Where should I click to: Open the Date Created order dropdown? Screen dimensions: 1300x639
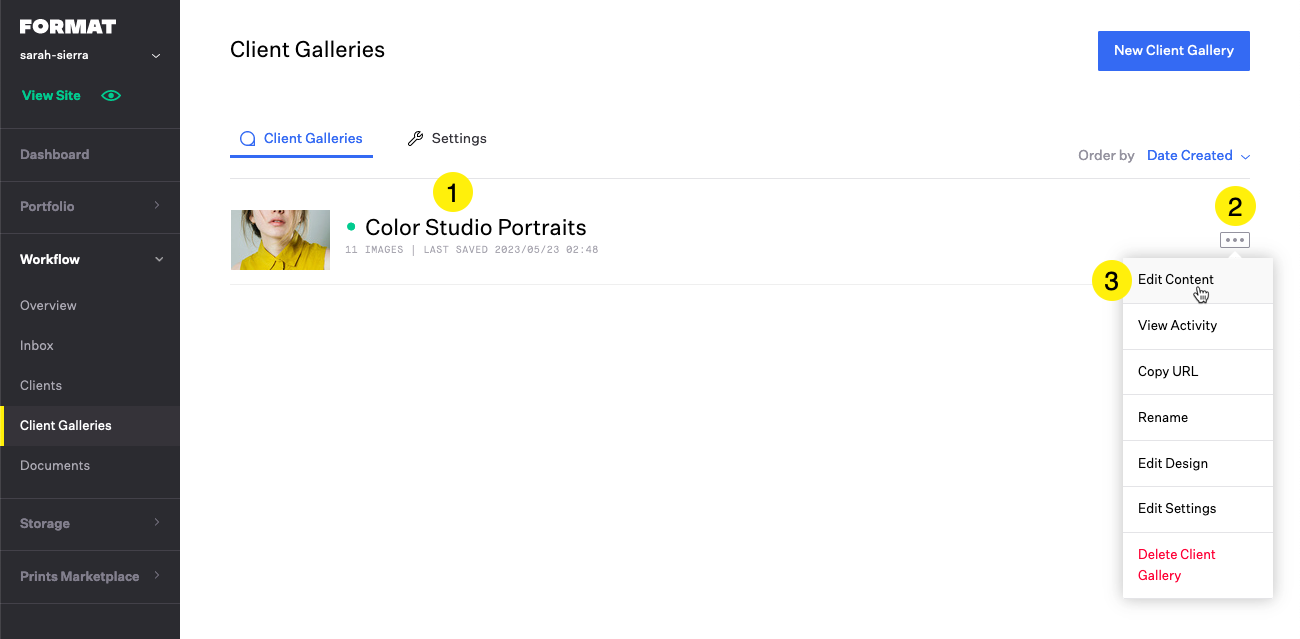click(1198, 156)
